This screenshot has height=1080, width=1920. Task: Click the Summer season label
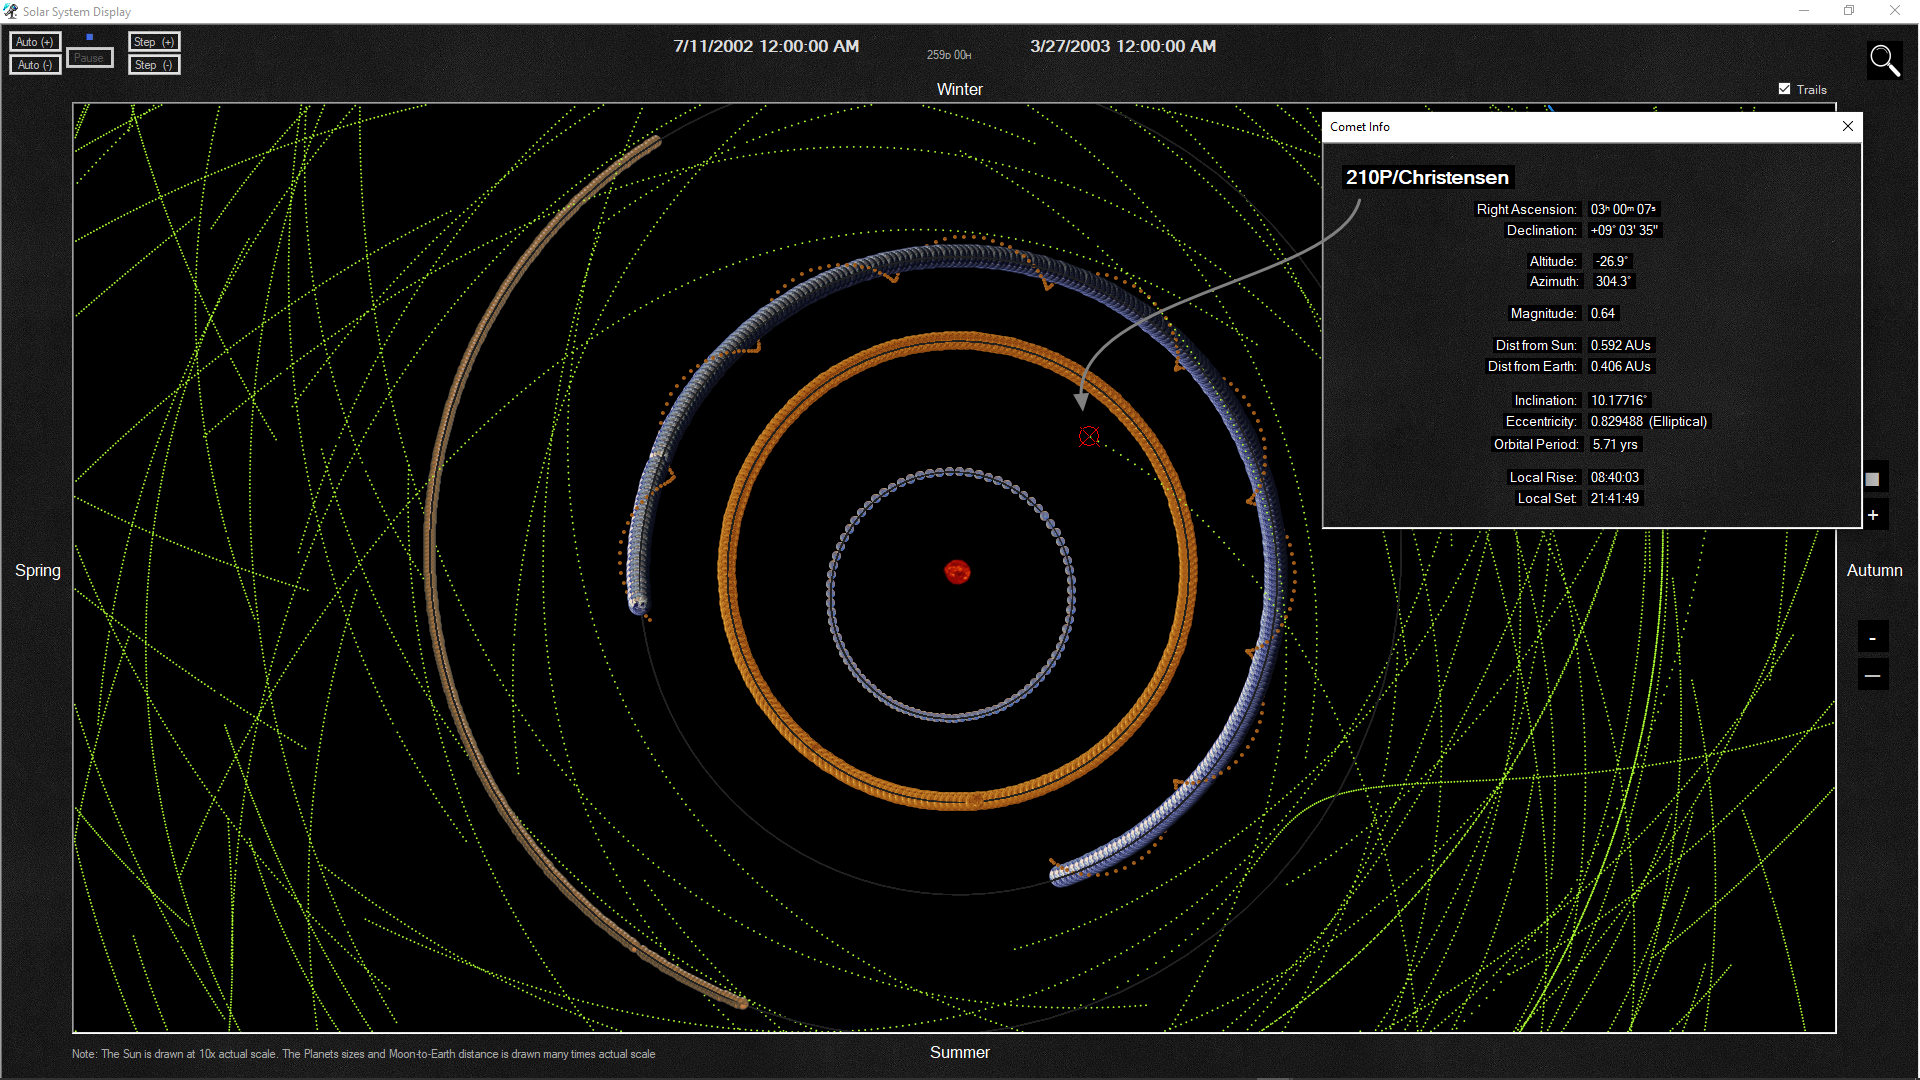pyautogui.click(x=959, y=1052)
